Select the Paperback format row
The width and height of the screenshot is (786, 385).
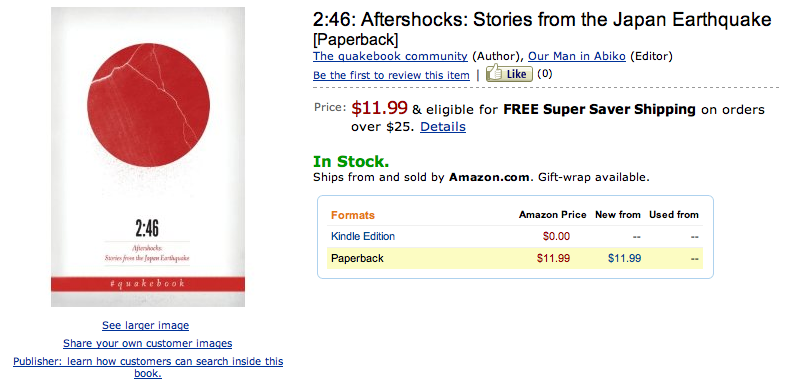(x=515, y=258)
